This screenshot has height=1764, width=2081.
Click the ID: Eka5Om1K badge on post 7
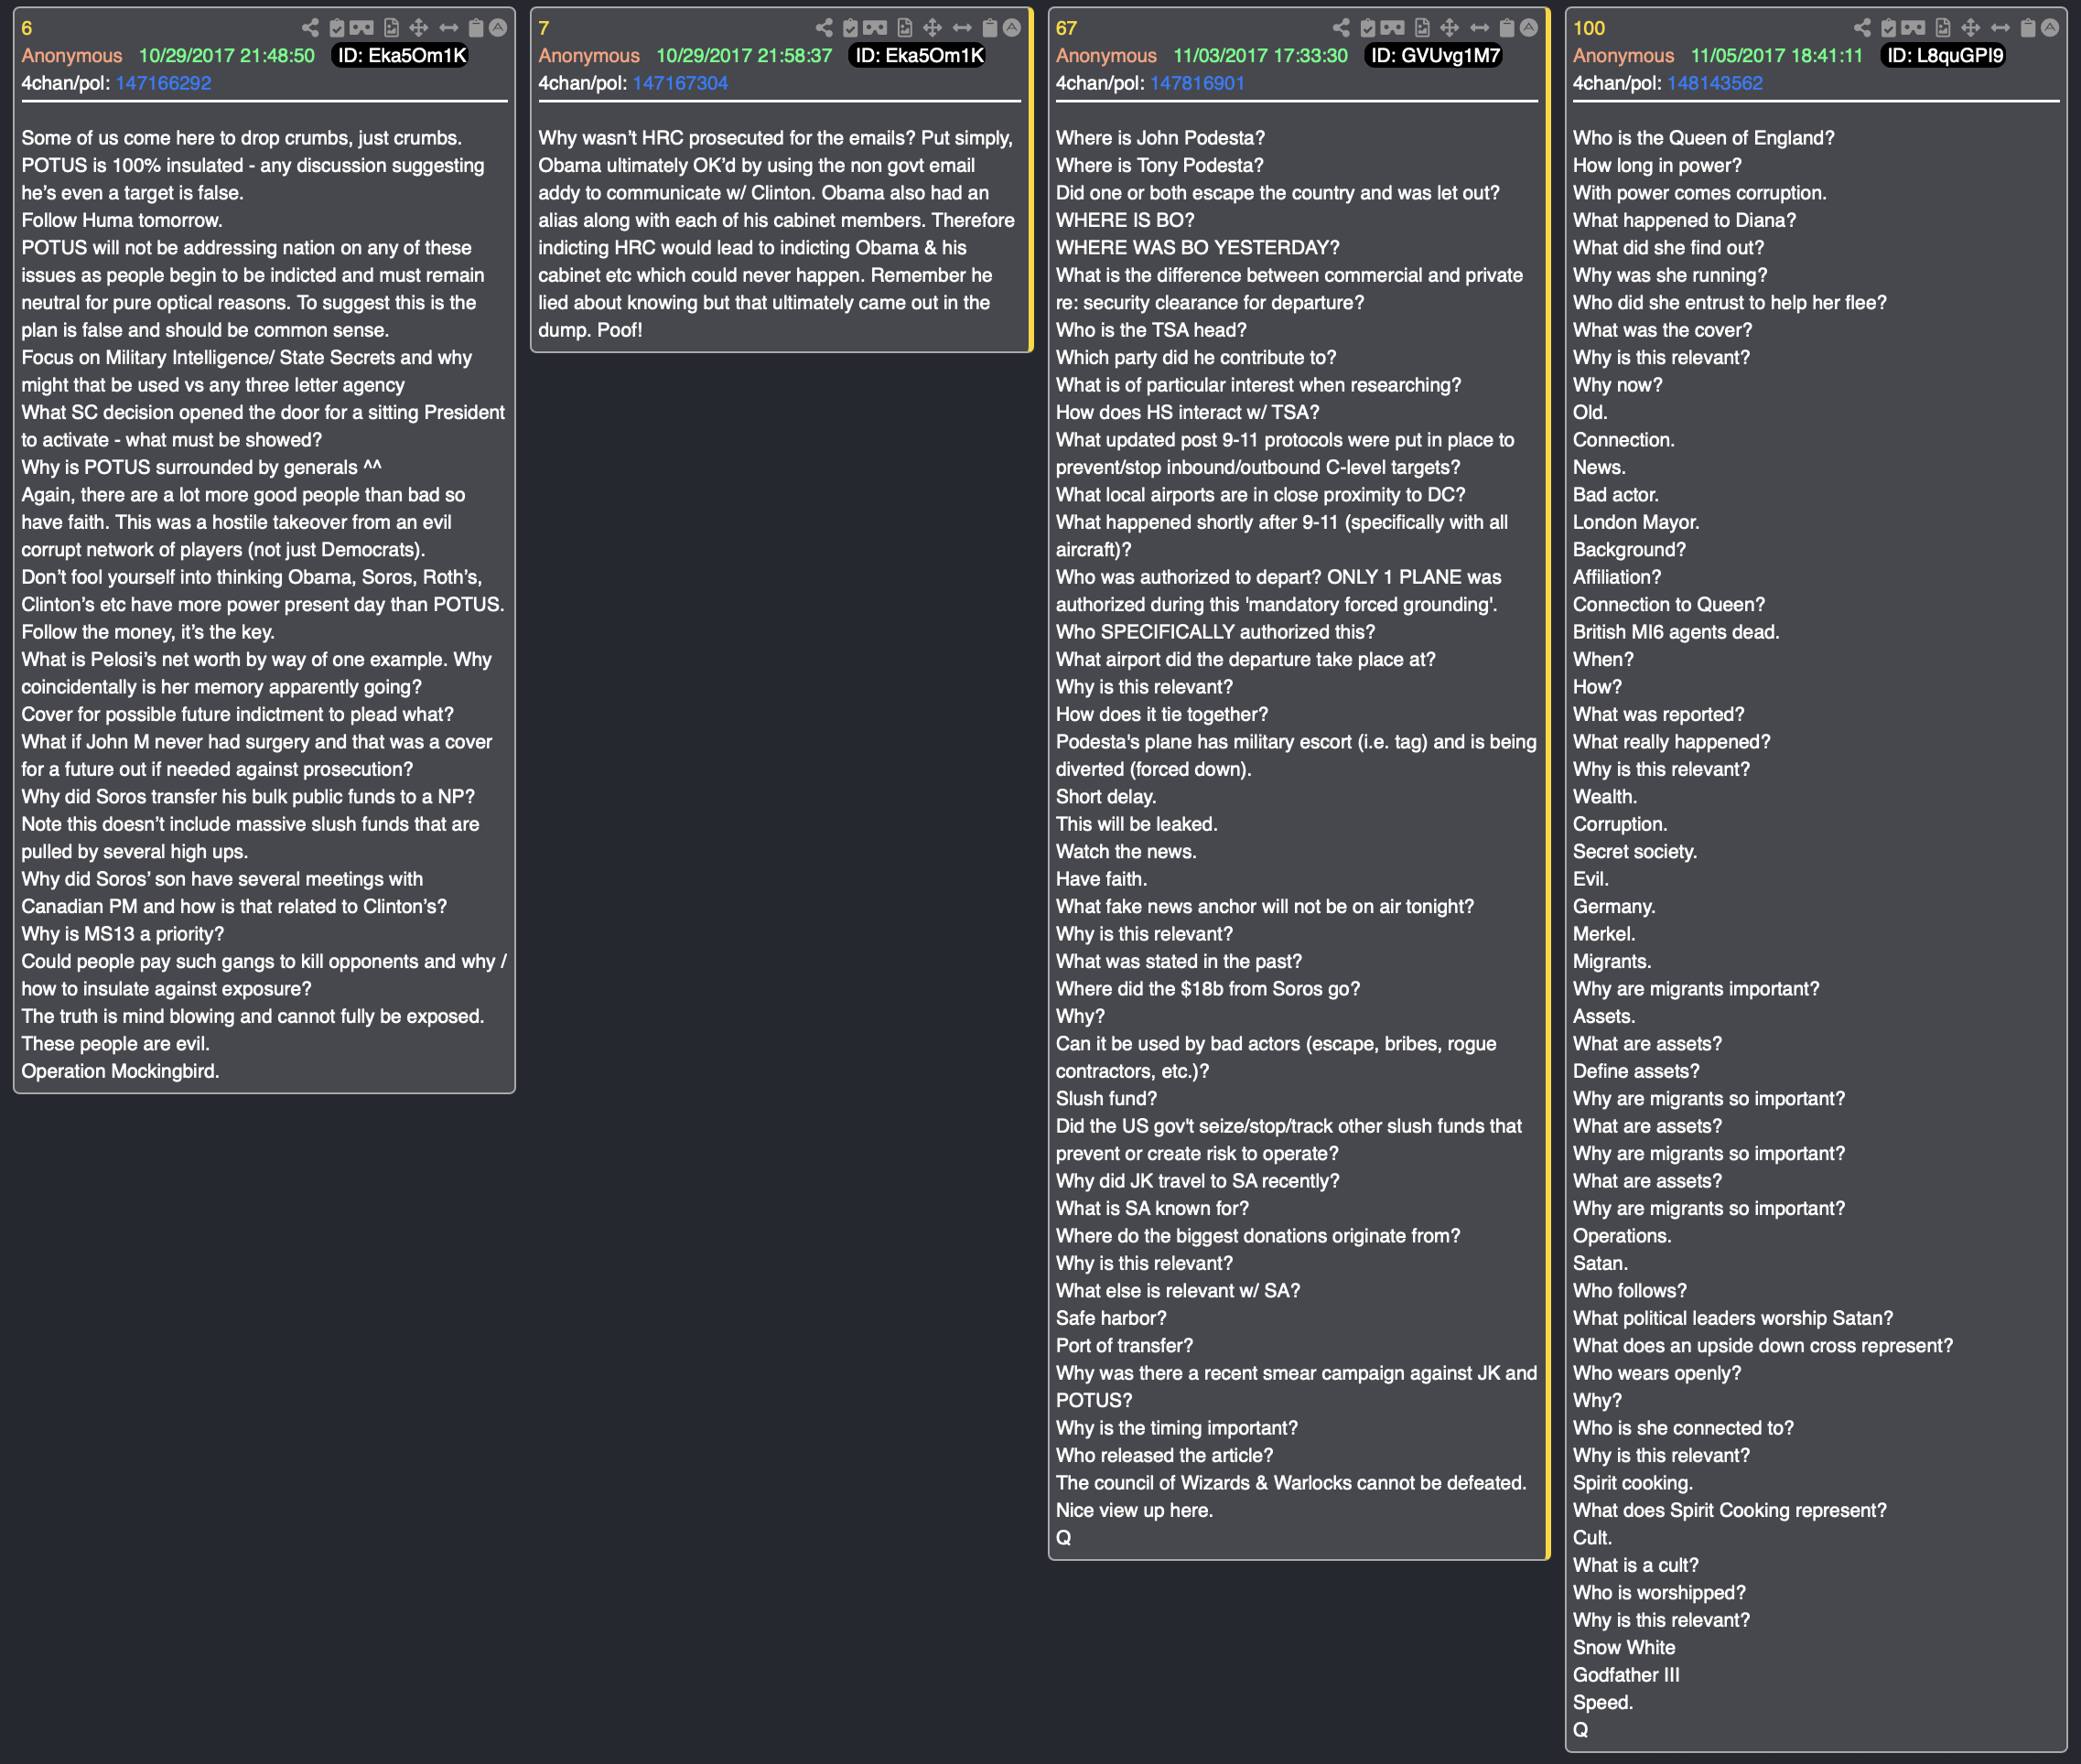(918, 55)
